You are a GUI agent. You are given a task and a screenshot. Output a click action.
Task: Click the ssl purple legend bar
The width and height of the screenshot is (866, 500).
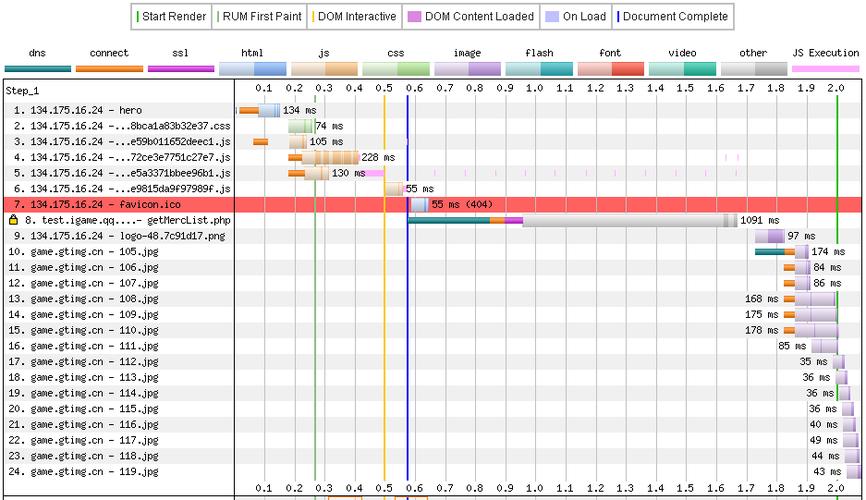(181, 69)
